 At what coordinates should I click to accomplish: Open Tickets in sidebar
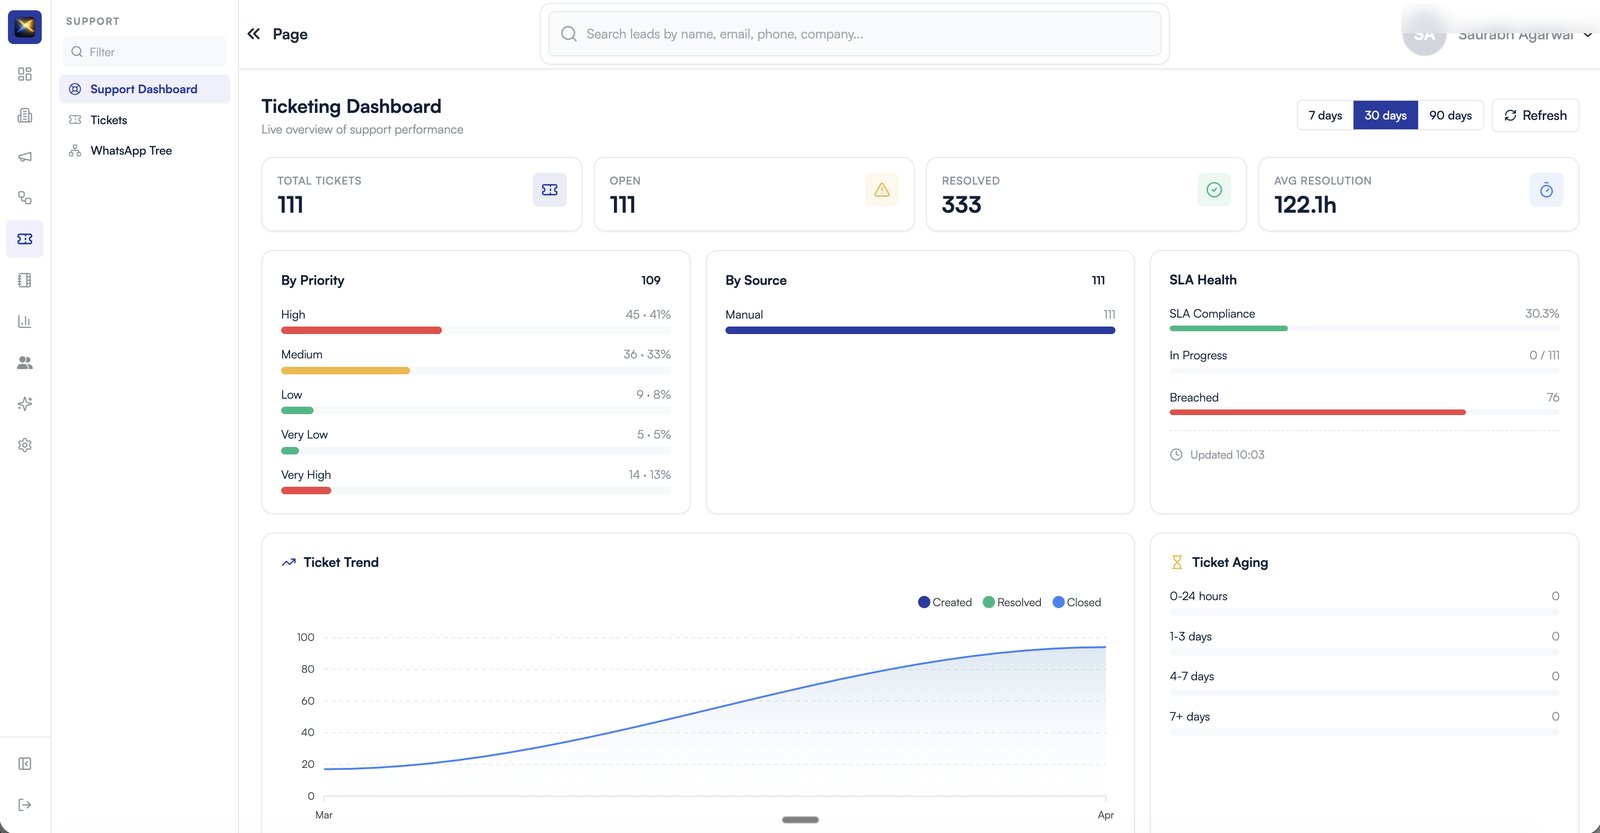click(145, 120)
